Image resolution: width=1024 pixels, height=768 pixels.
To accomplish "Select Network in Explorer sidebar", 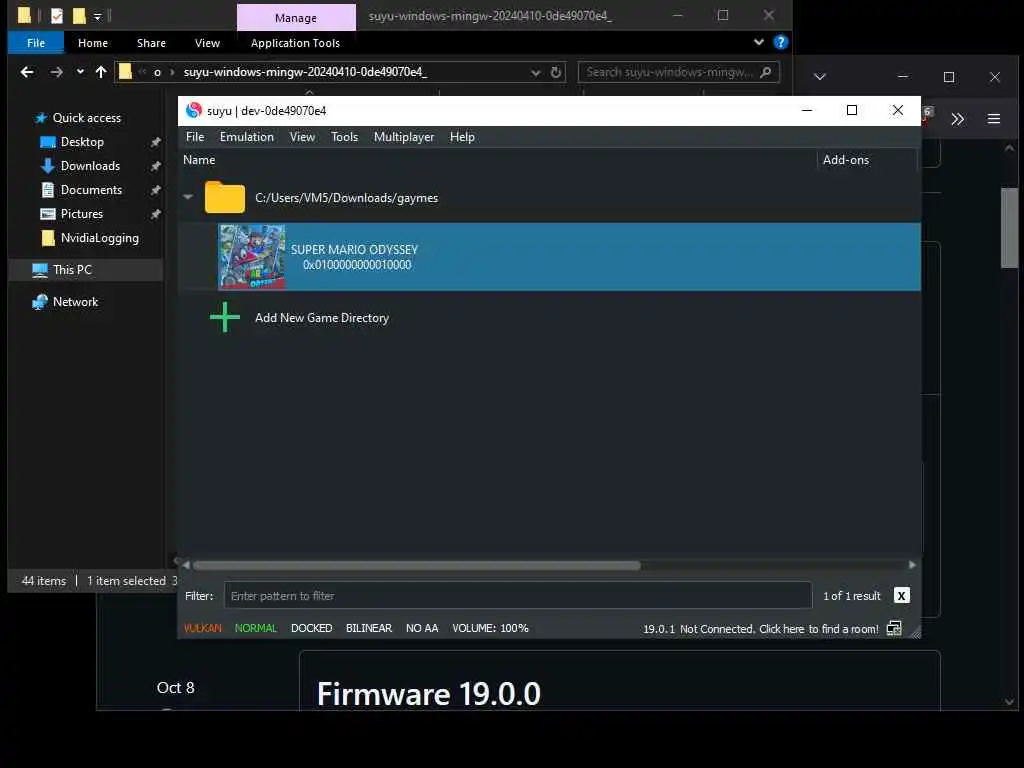I will pyautogui.click(x=75, y=302).
